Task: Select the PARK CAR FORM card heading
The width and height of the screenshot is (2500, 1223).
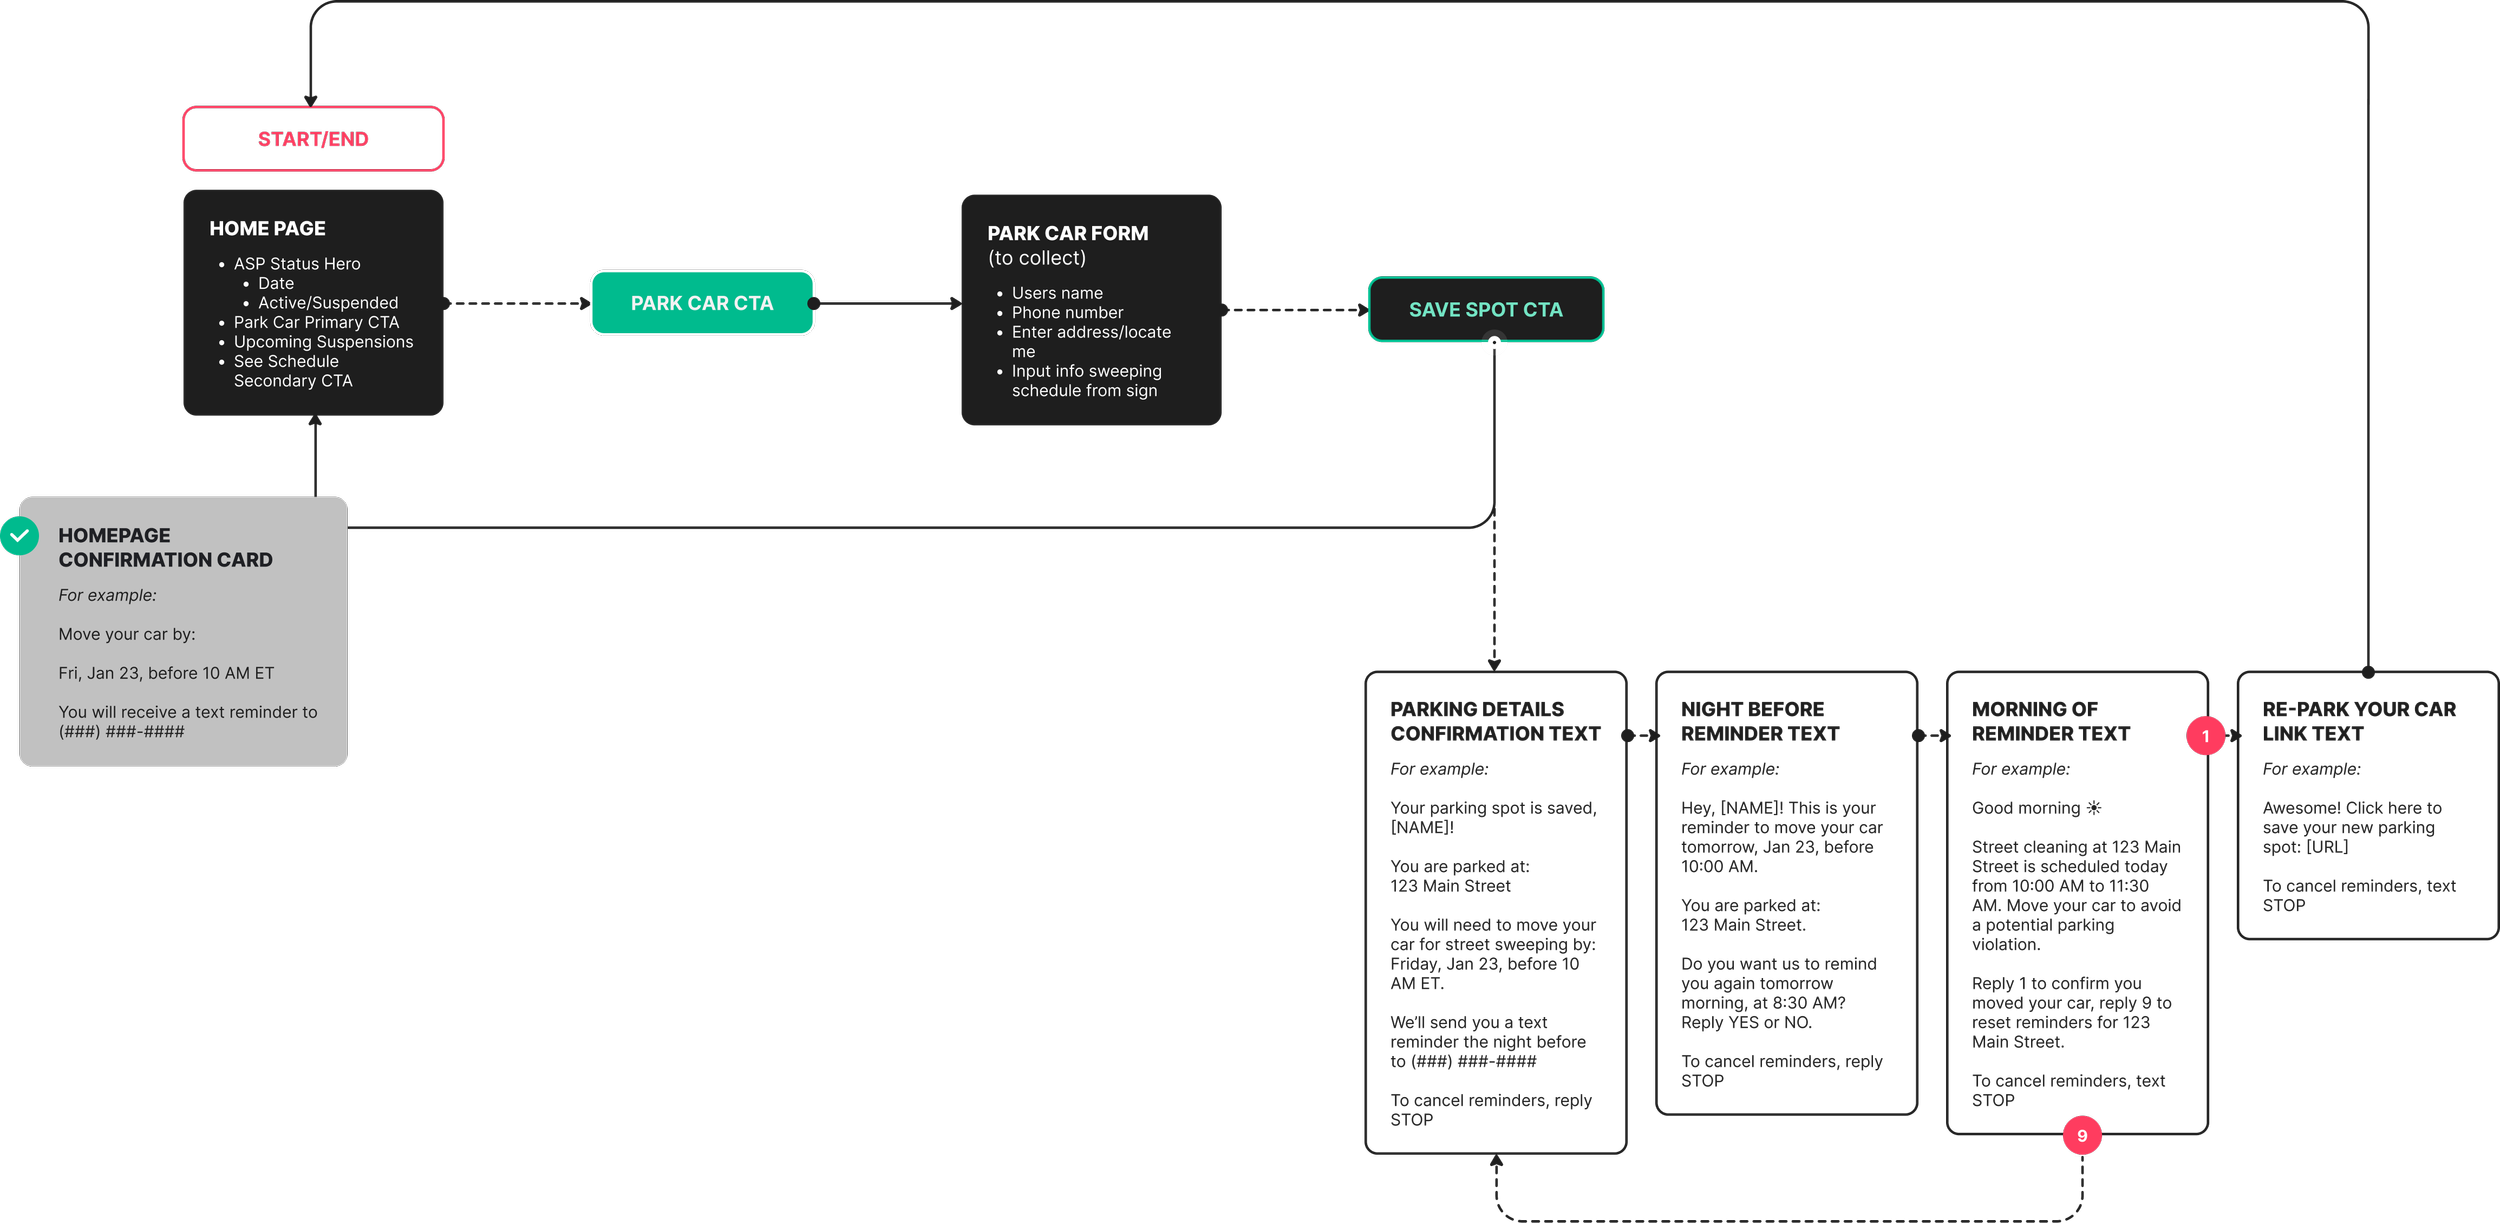Action: 1067,233
